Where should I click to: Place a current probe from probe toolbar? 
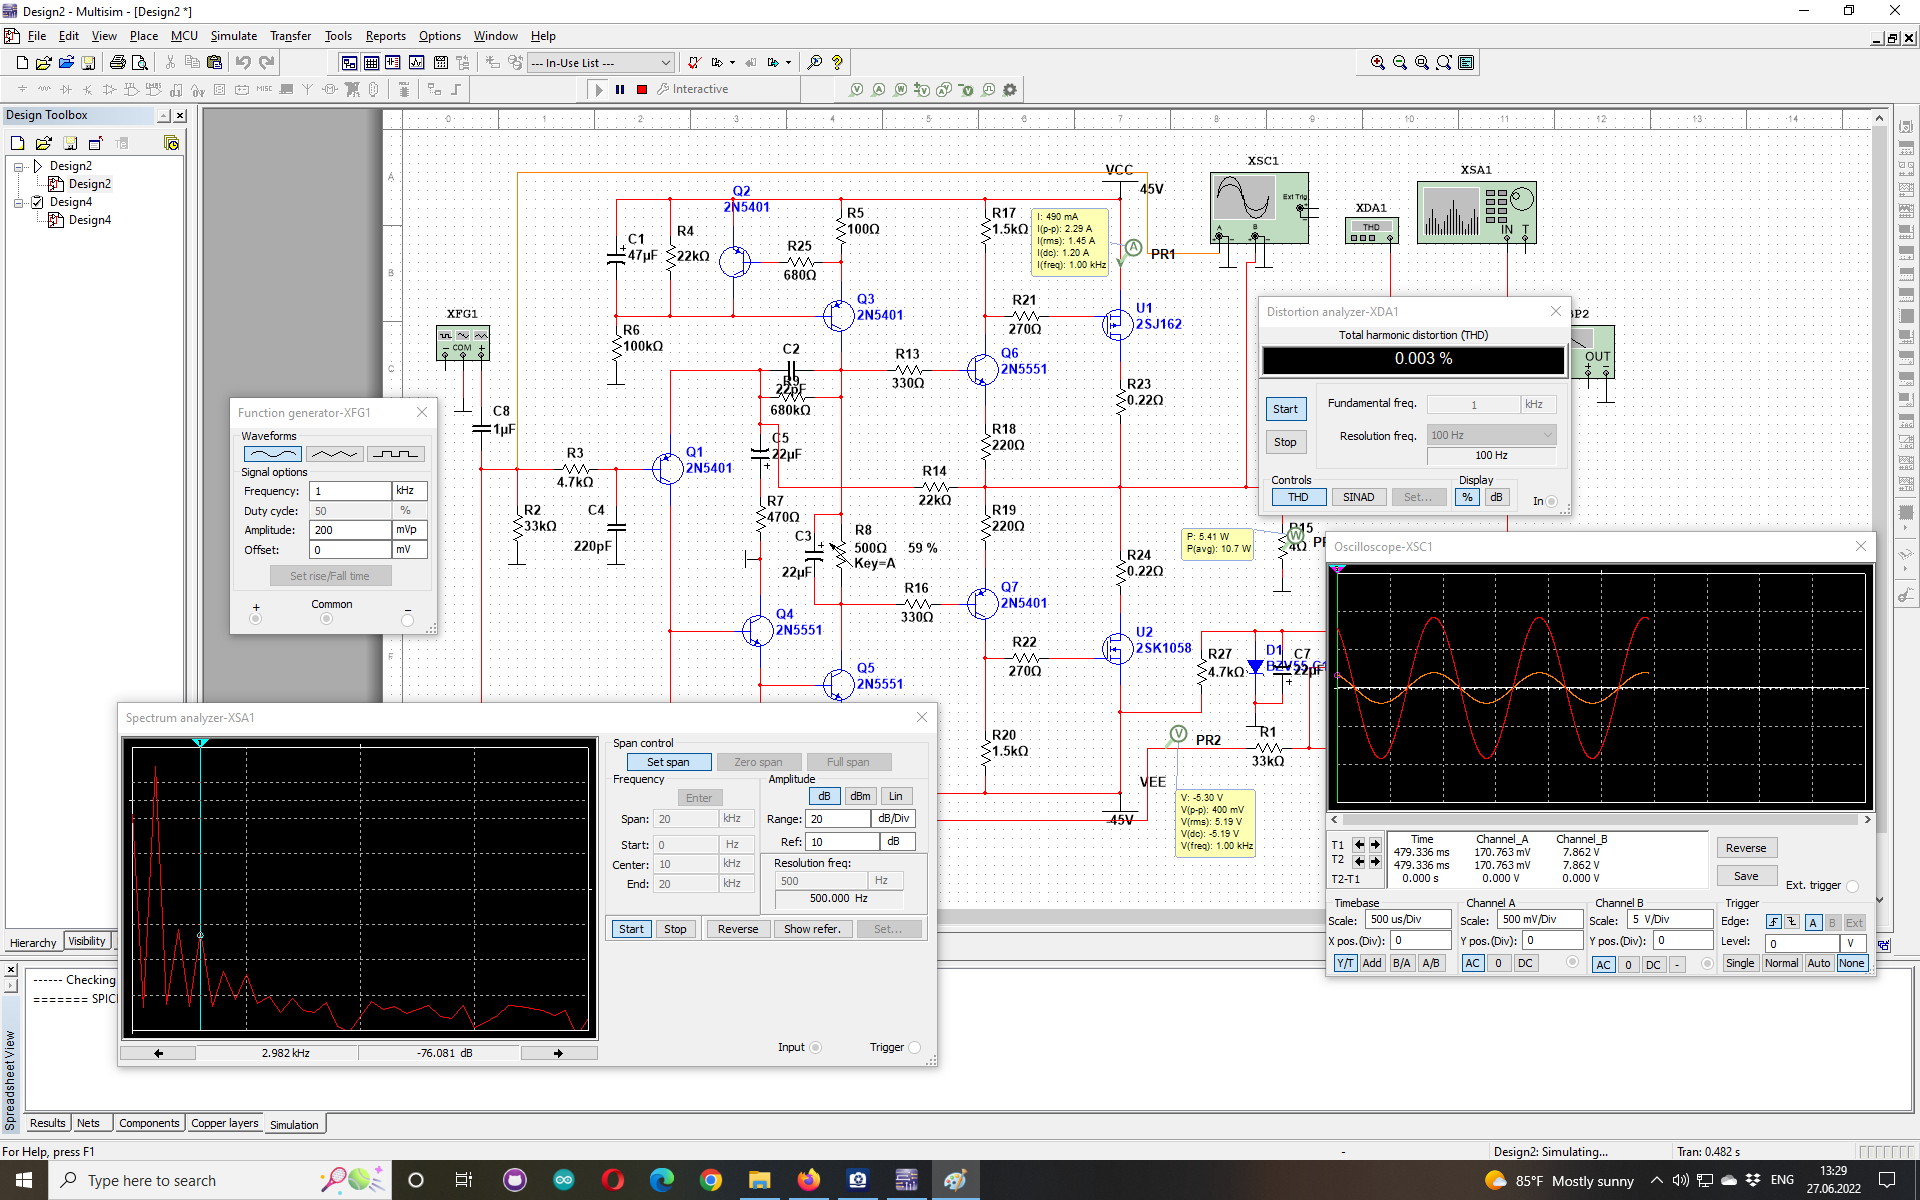[878, 89]
